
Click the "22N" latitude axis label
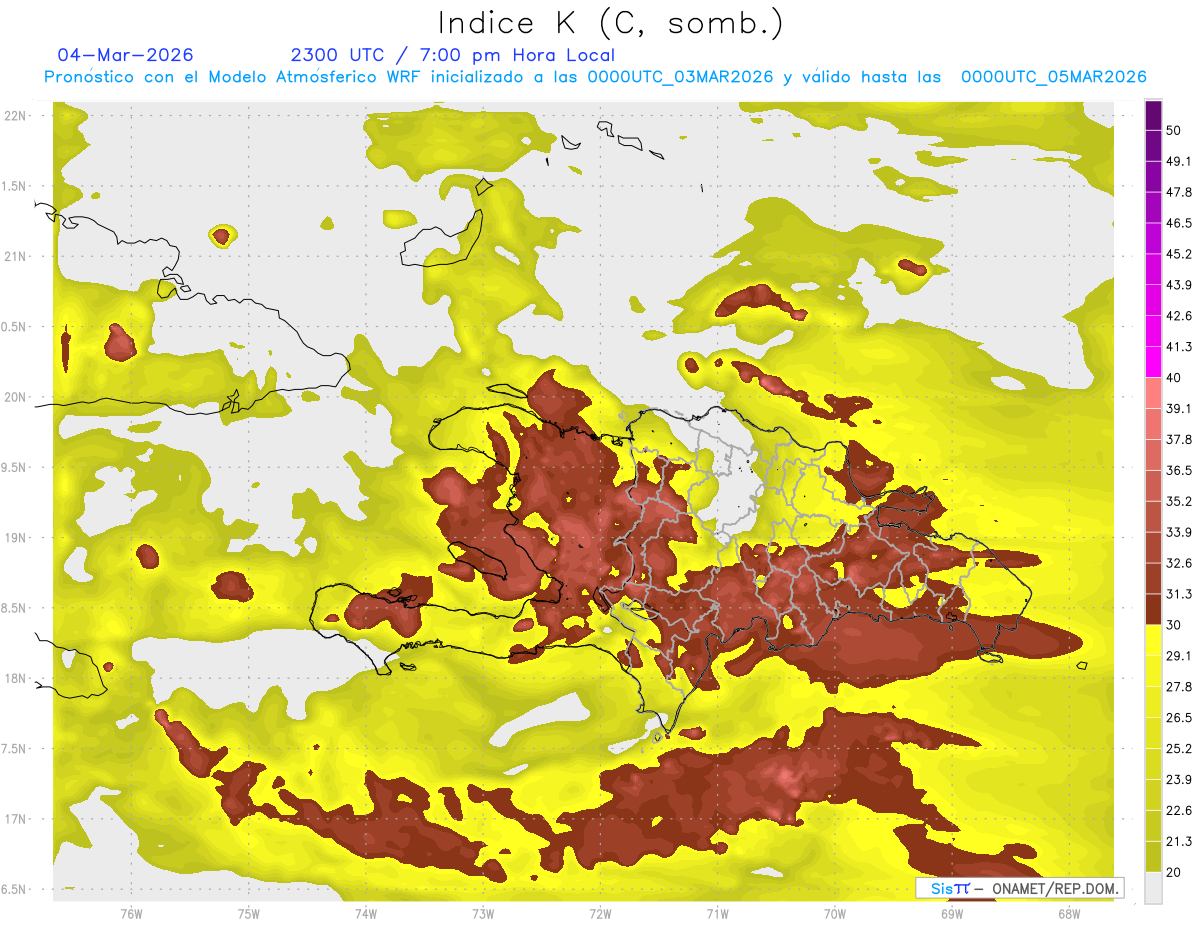[17, 115]
